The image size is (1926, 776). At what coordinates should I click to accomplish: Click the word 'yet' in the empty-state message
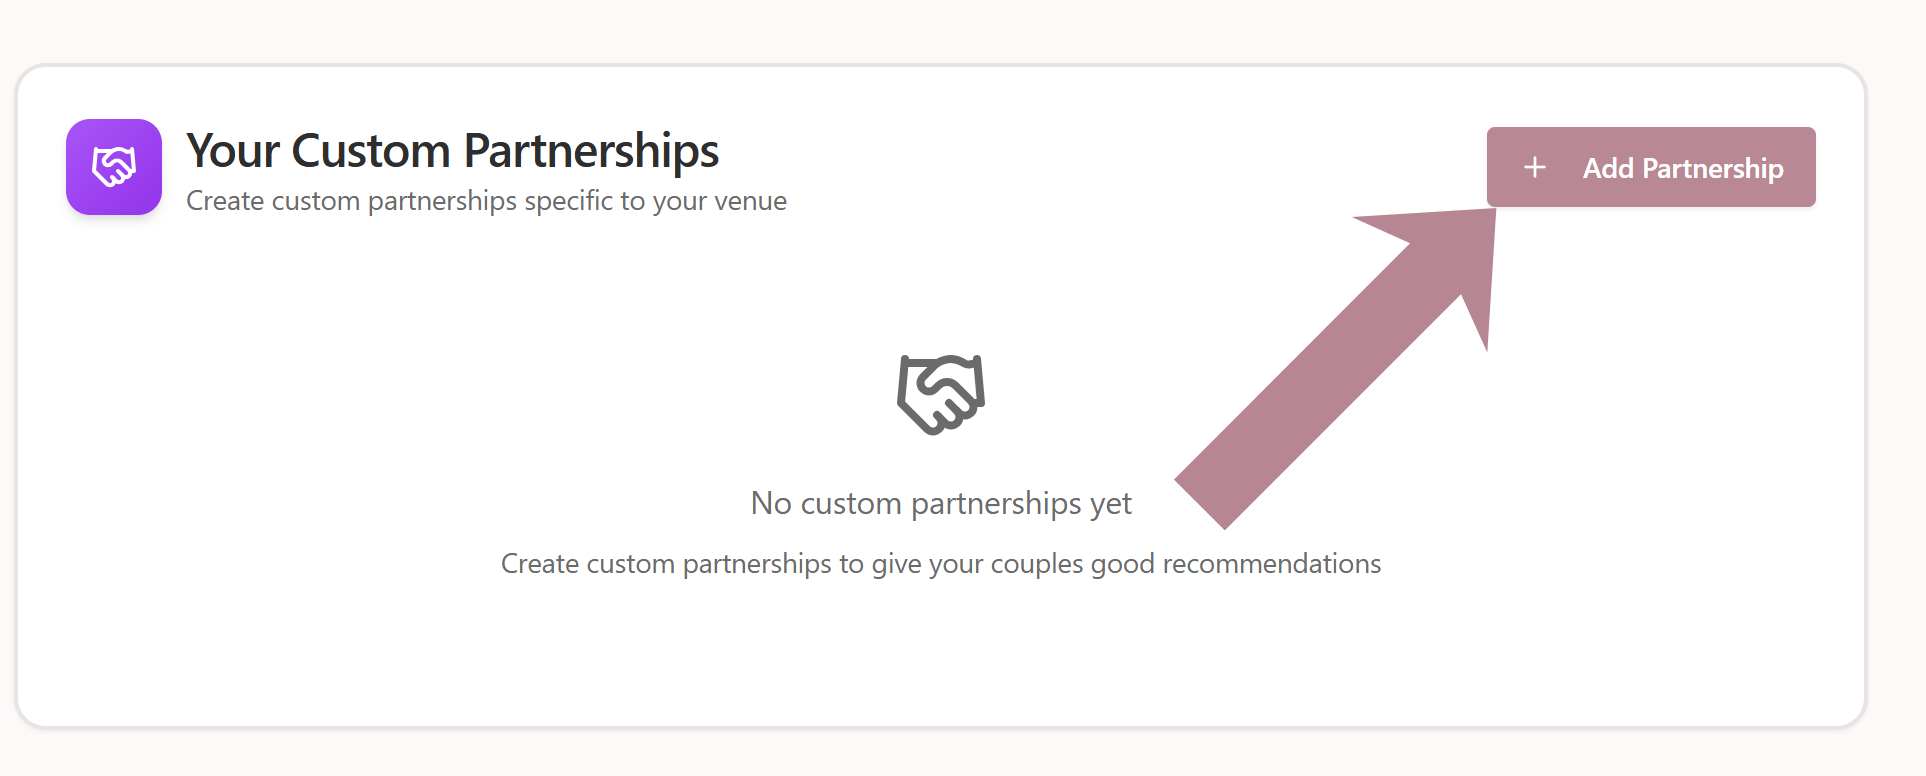(x=1111, y=504)
